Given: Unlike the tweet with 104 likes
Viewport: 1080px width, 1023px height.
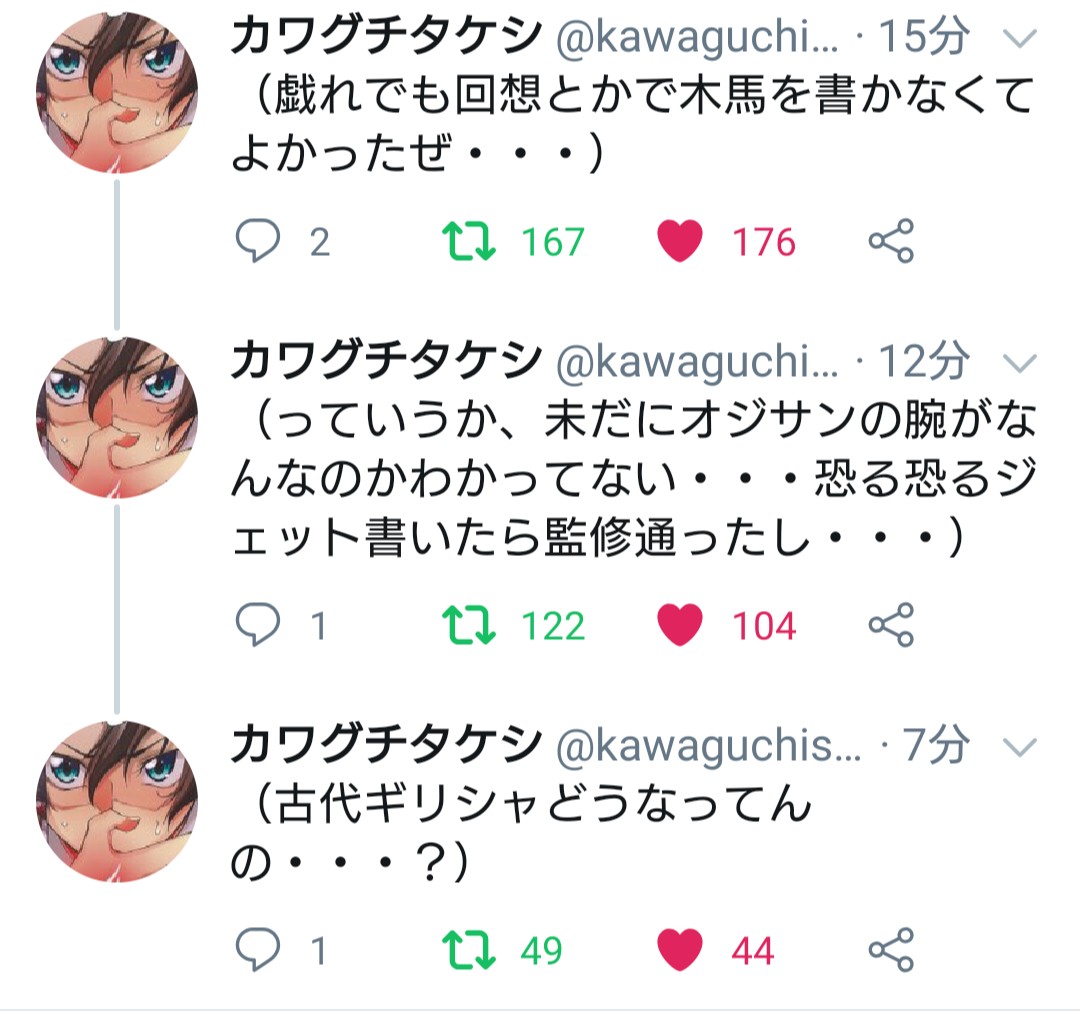Looking at the screenshot, I should click(680, 624).
